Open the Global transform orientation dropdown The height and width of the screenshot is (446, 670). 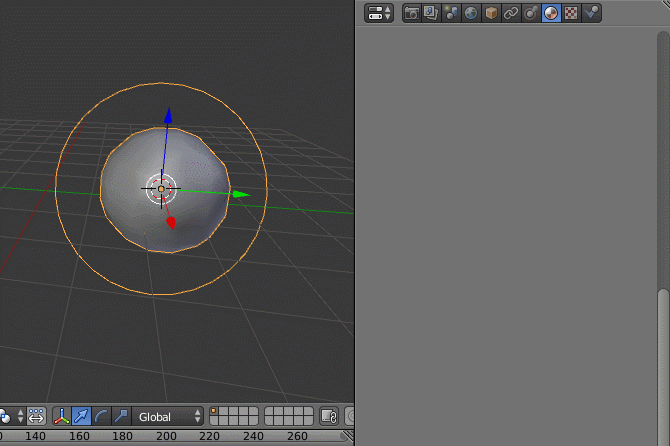[167, 416]
